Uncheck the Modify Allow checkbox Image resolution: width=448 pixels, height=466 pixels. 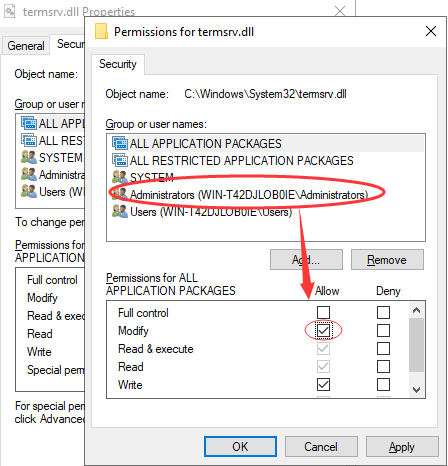point(323,331)
